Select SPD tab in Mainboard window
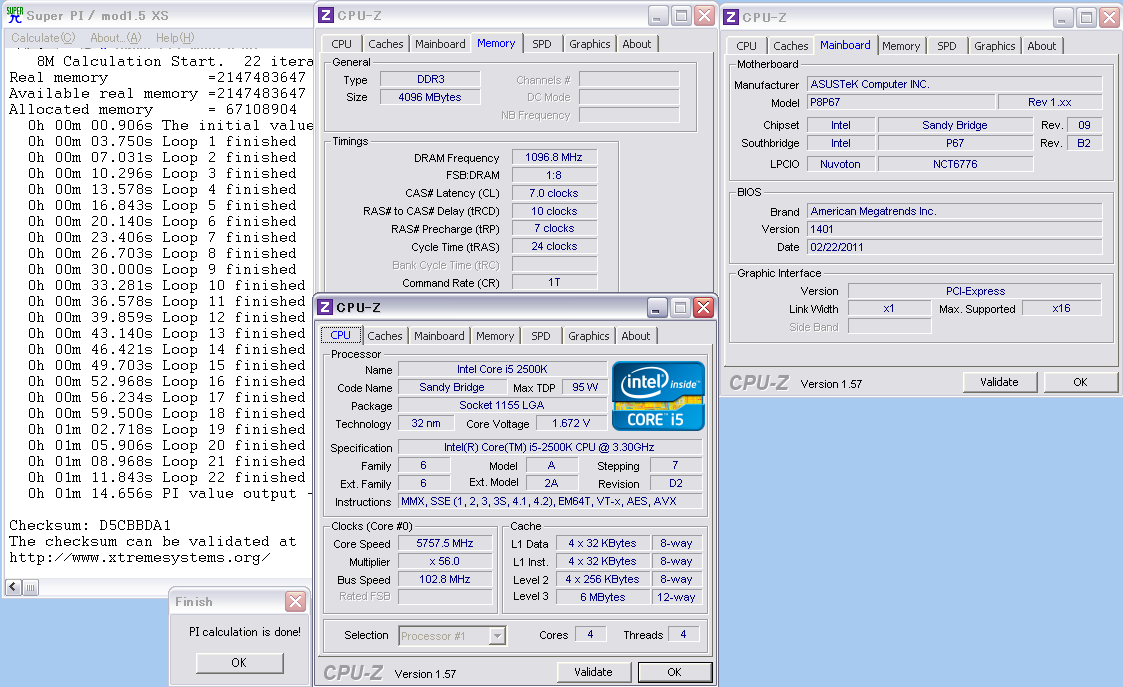This screenshot has height=687, width=1123. [947, 46]
